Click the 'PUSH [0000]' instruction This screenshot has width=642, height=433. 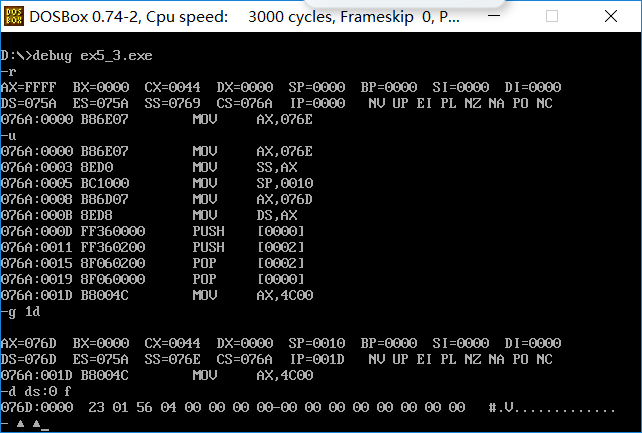249,231
